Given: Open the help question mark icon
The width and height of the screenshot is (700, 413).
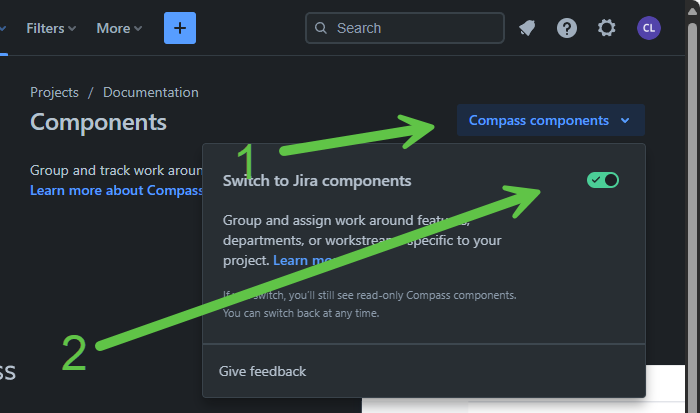Looking at the screenshot, I should 567,28.
